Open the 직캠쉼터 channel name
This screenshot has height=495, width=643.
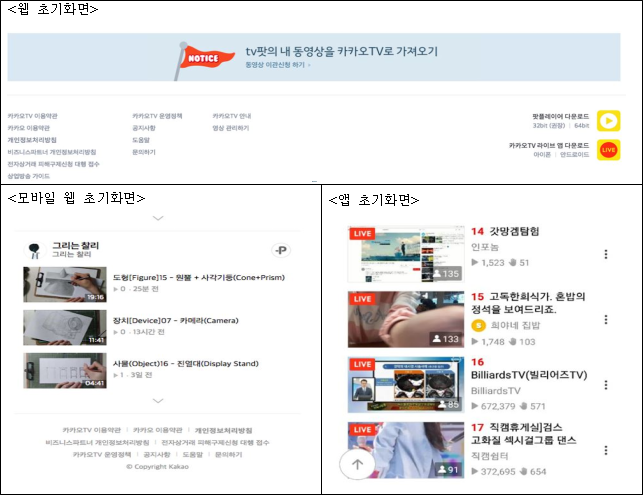tap(490, 456)
